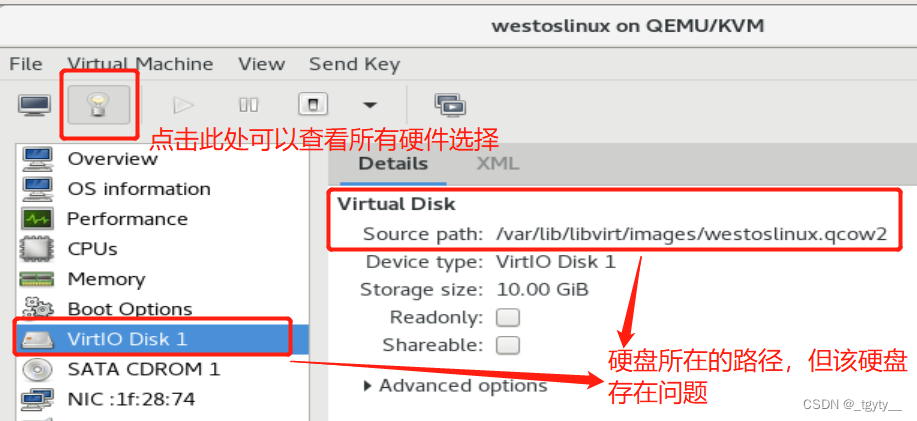
Task: Open the snapshots manager icon
Action: (x=449, y=104)
